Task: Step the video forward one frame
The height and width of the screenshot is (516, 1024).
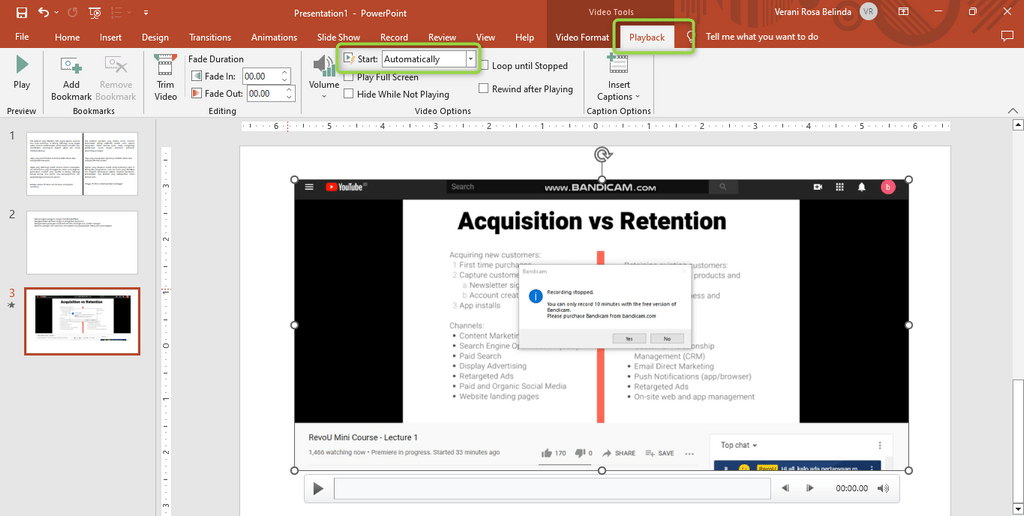Action: [x=810, y=489]
